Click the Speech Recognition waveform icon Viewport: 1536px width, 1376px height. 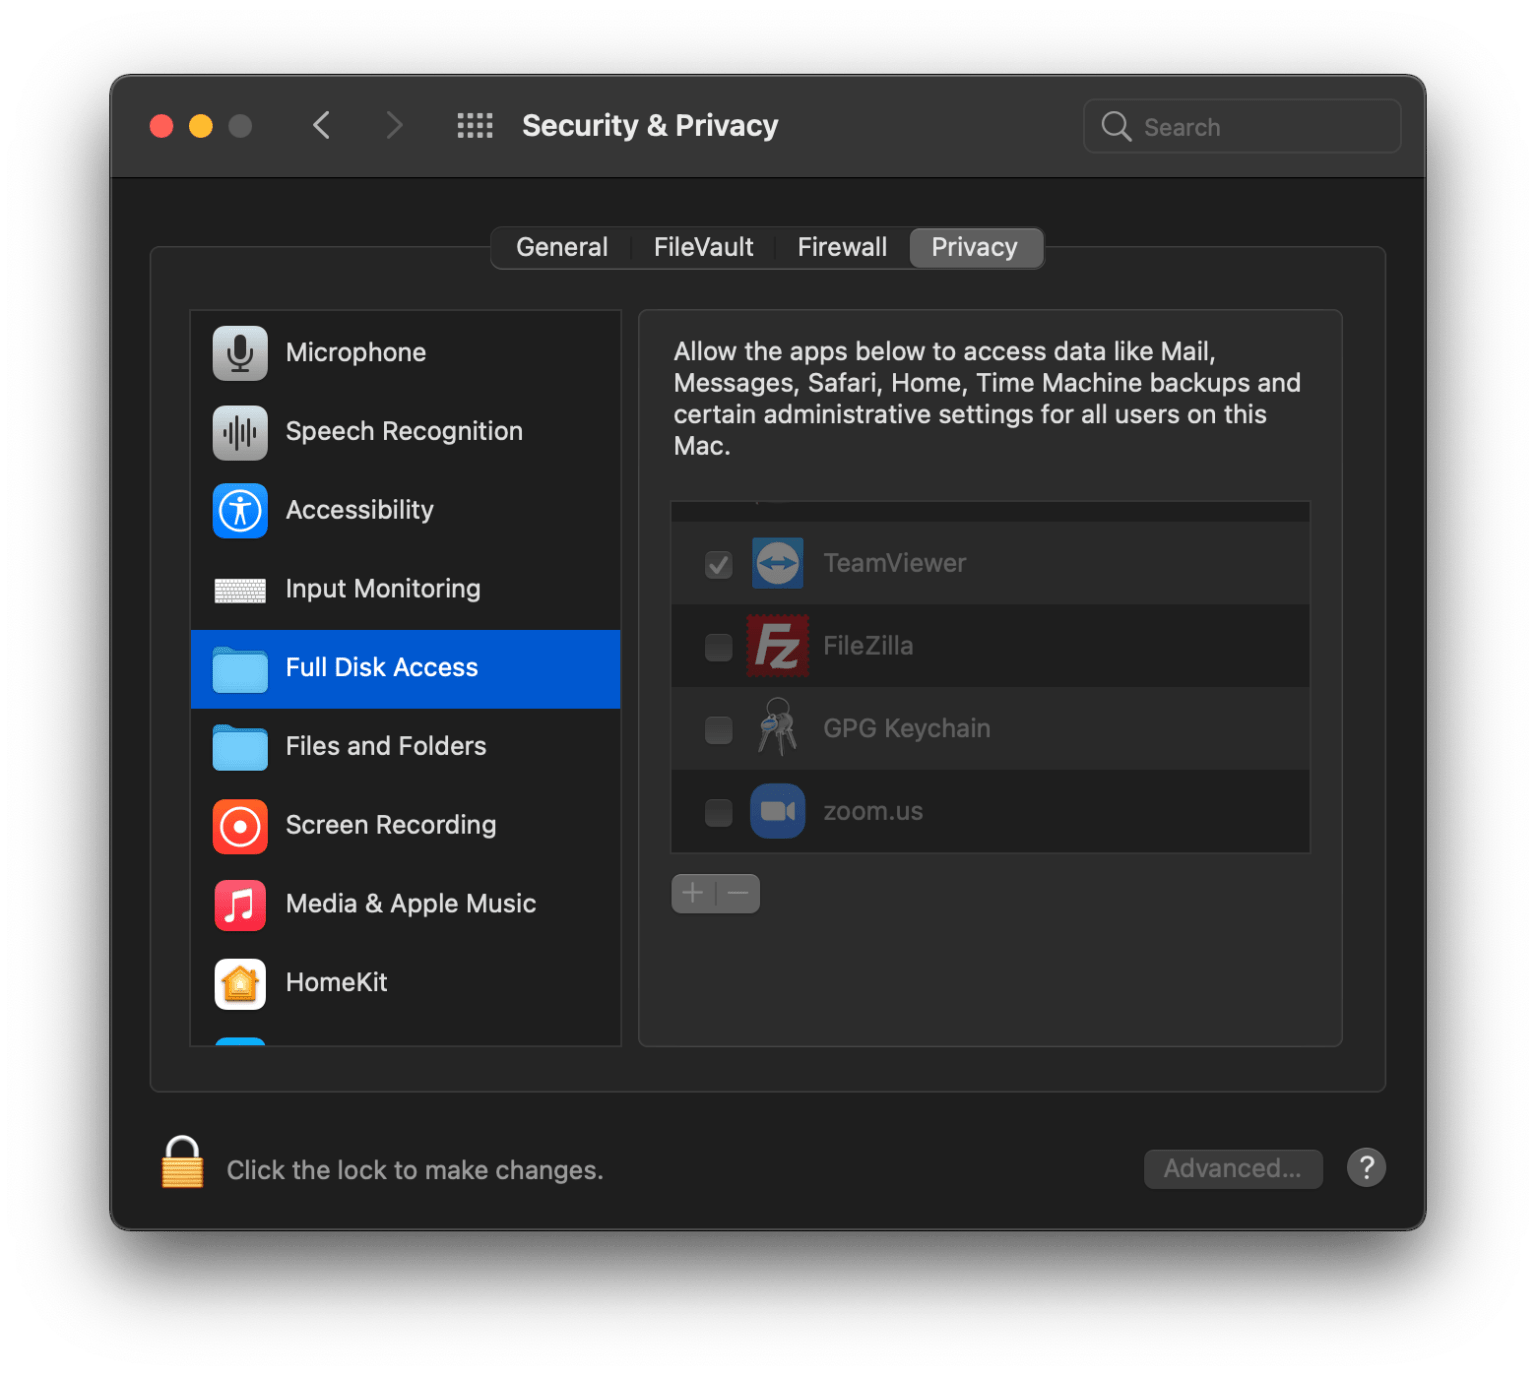click(x=239, y=431)
